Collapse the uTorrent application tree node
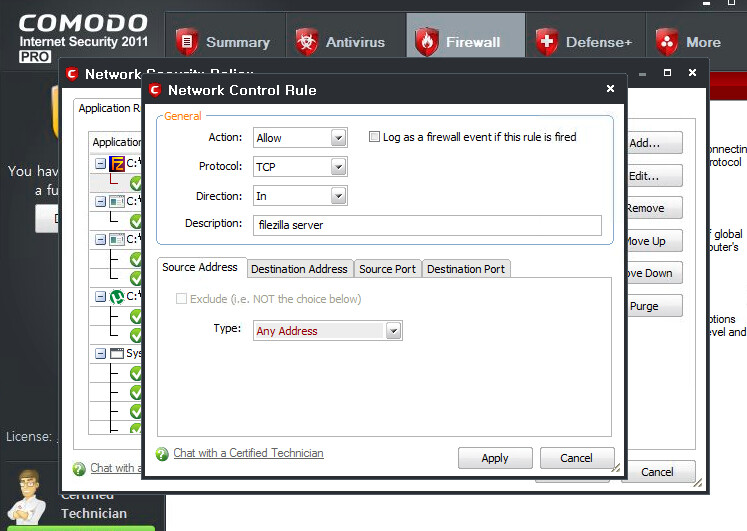747x531 pixels. pos(100,297)
